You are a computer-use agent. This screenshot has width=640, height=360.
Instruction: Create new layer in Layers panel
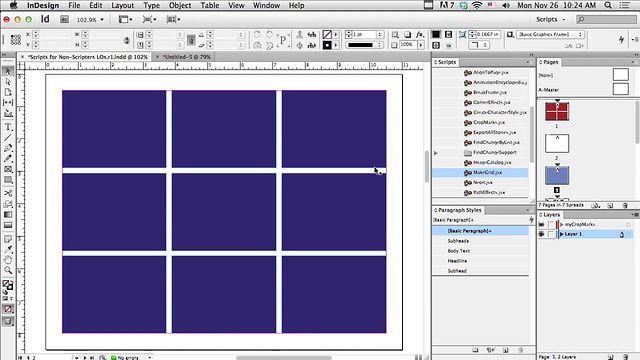pos(610,357)
